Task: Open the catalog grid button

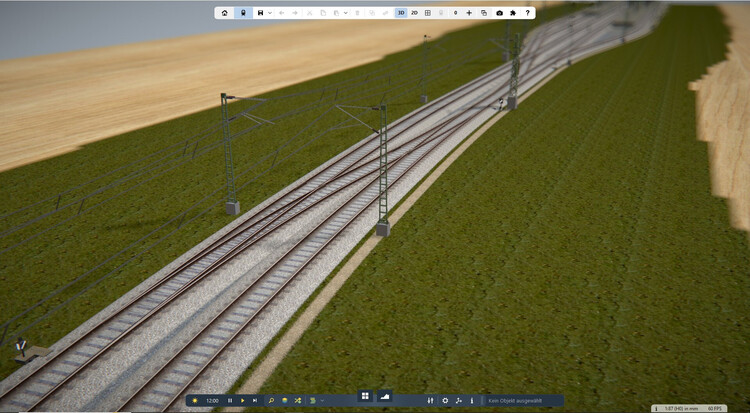Action: 365,396
